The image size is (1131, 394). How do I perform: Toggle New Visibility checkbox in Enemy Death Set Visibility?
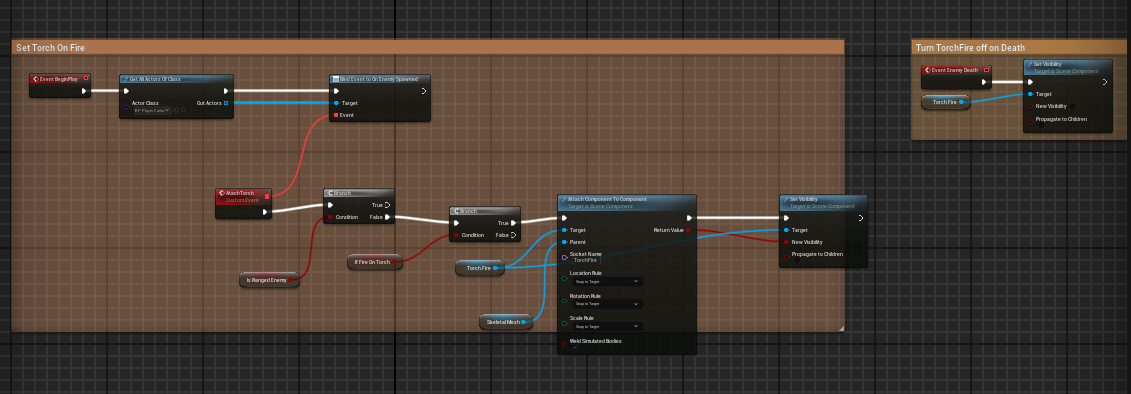click(x=1072, y=106)
